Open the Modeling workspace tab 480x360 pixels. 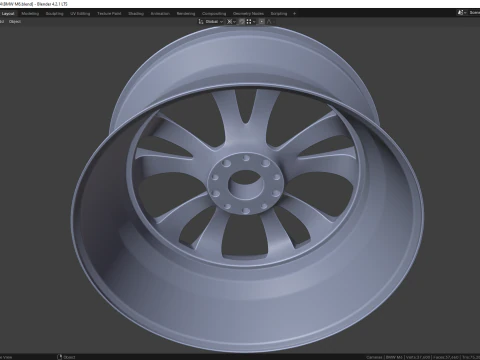pyautogui.click(x=30, y=14)
